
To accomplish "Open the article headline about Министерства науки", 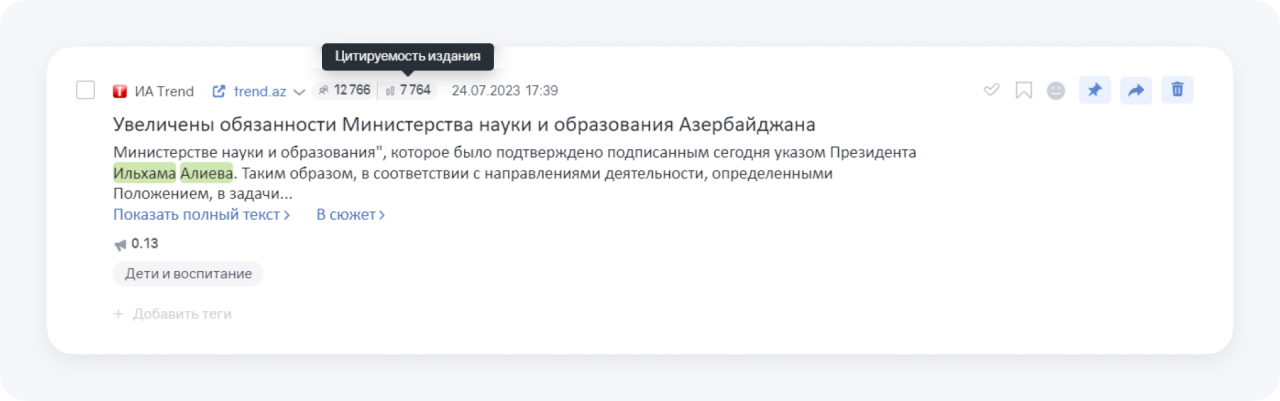I will pyautogui.click(x=464, y=125).
